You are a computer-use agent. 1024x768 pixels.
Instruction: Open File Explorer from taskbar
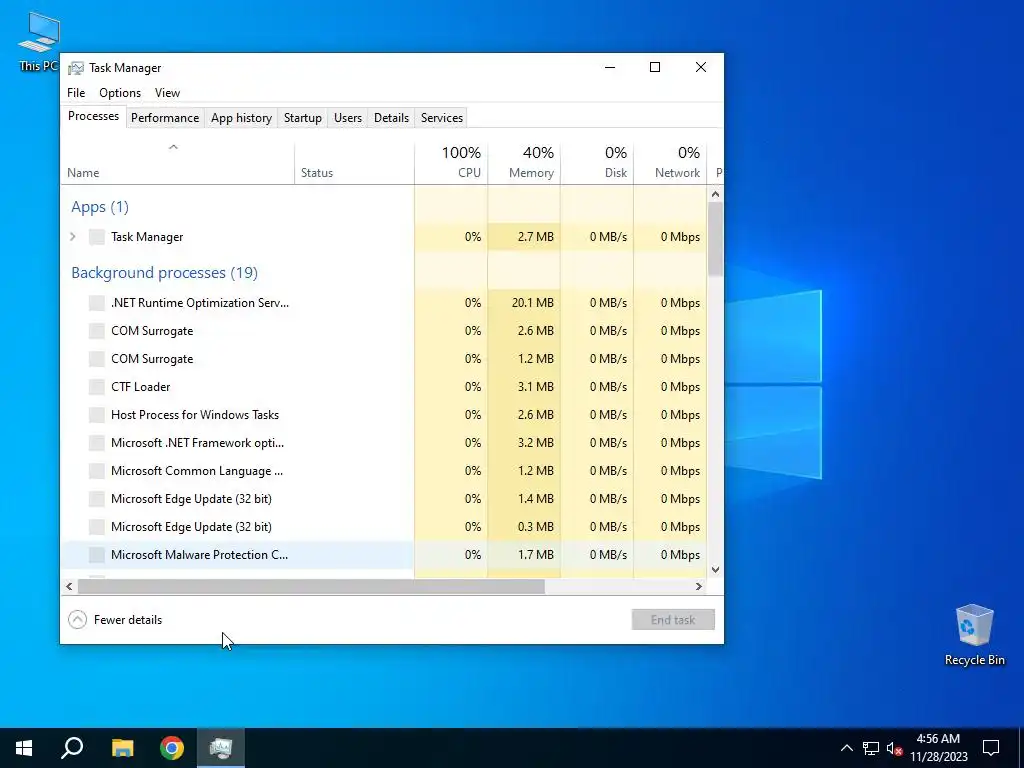tap(122, 748)
